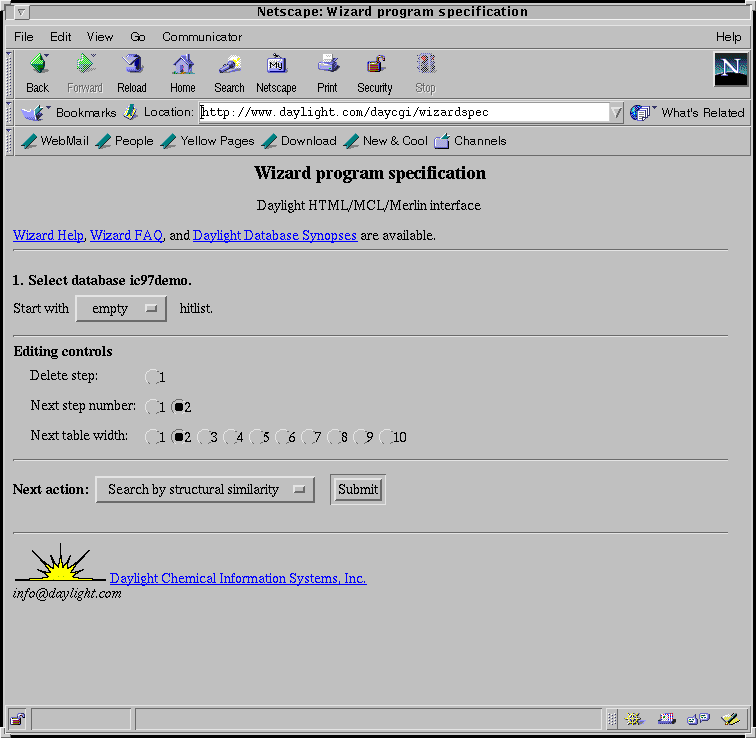Set Next step number to 1
The height and width of the screenshot is (738, 756).
click(152, 407)
